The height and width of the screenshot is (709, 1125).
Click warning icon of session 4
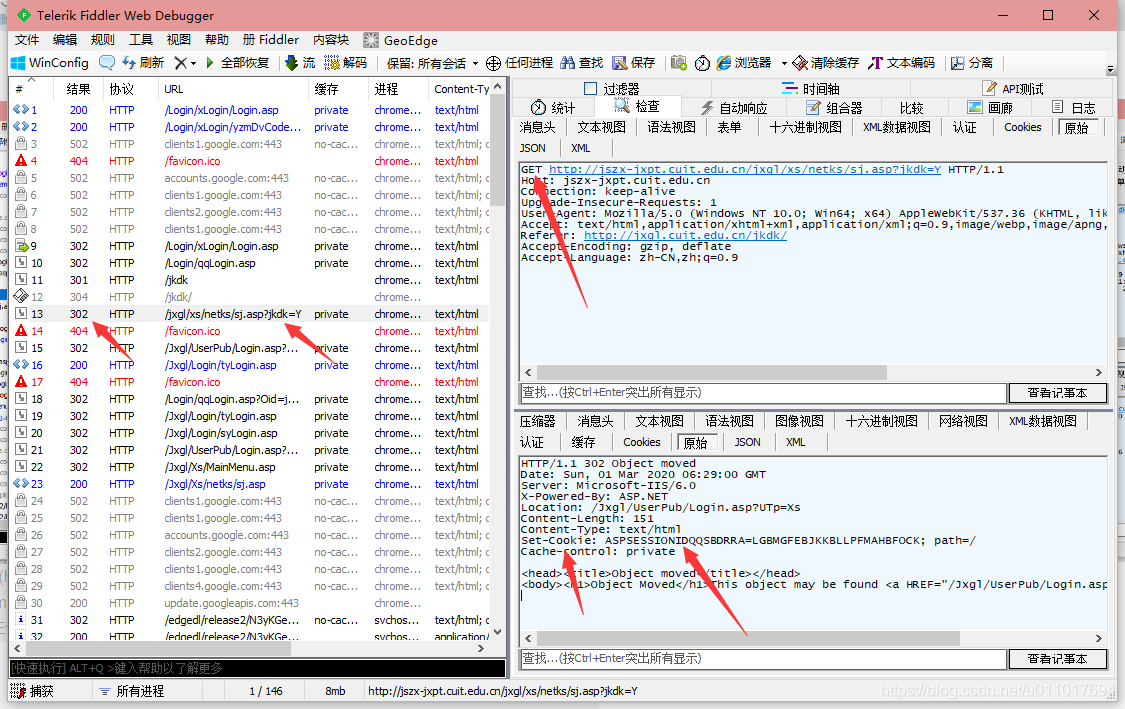21,161
